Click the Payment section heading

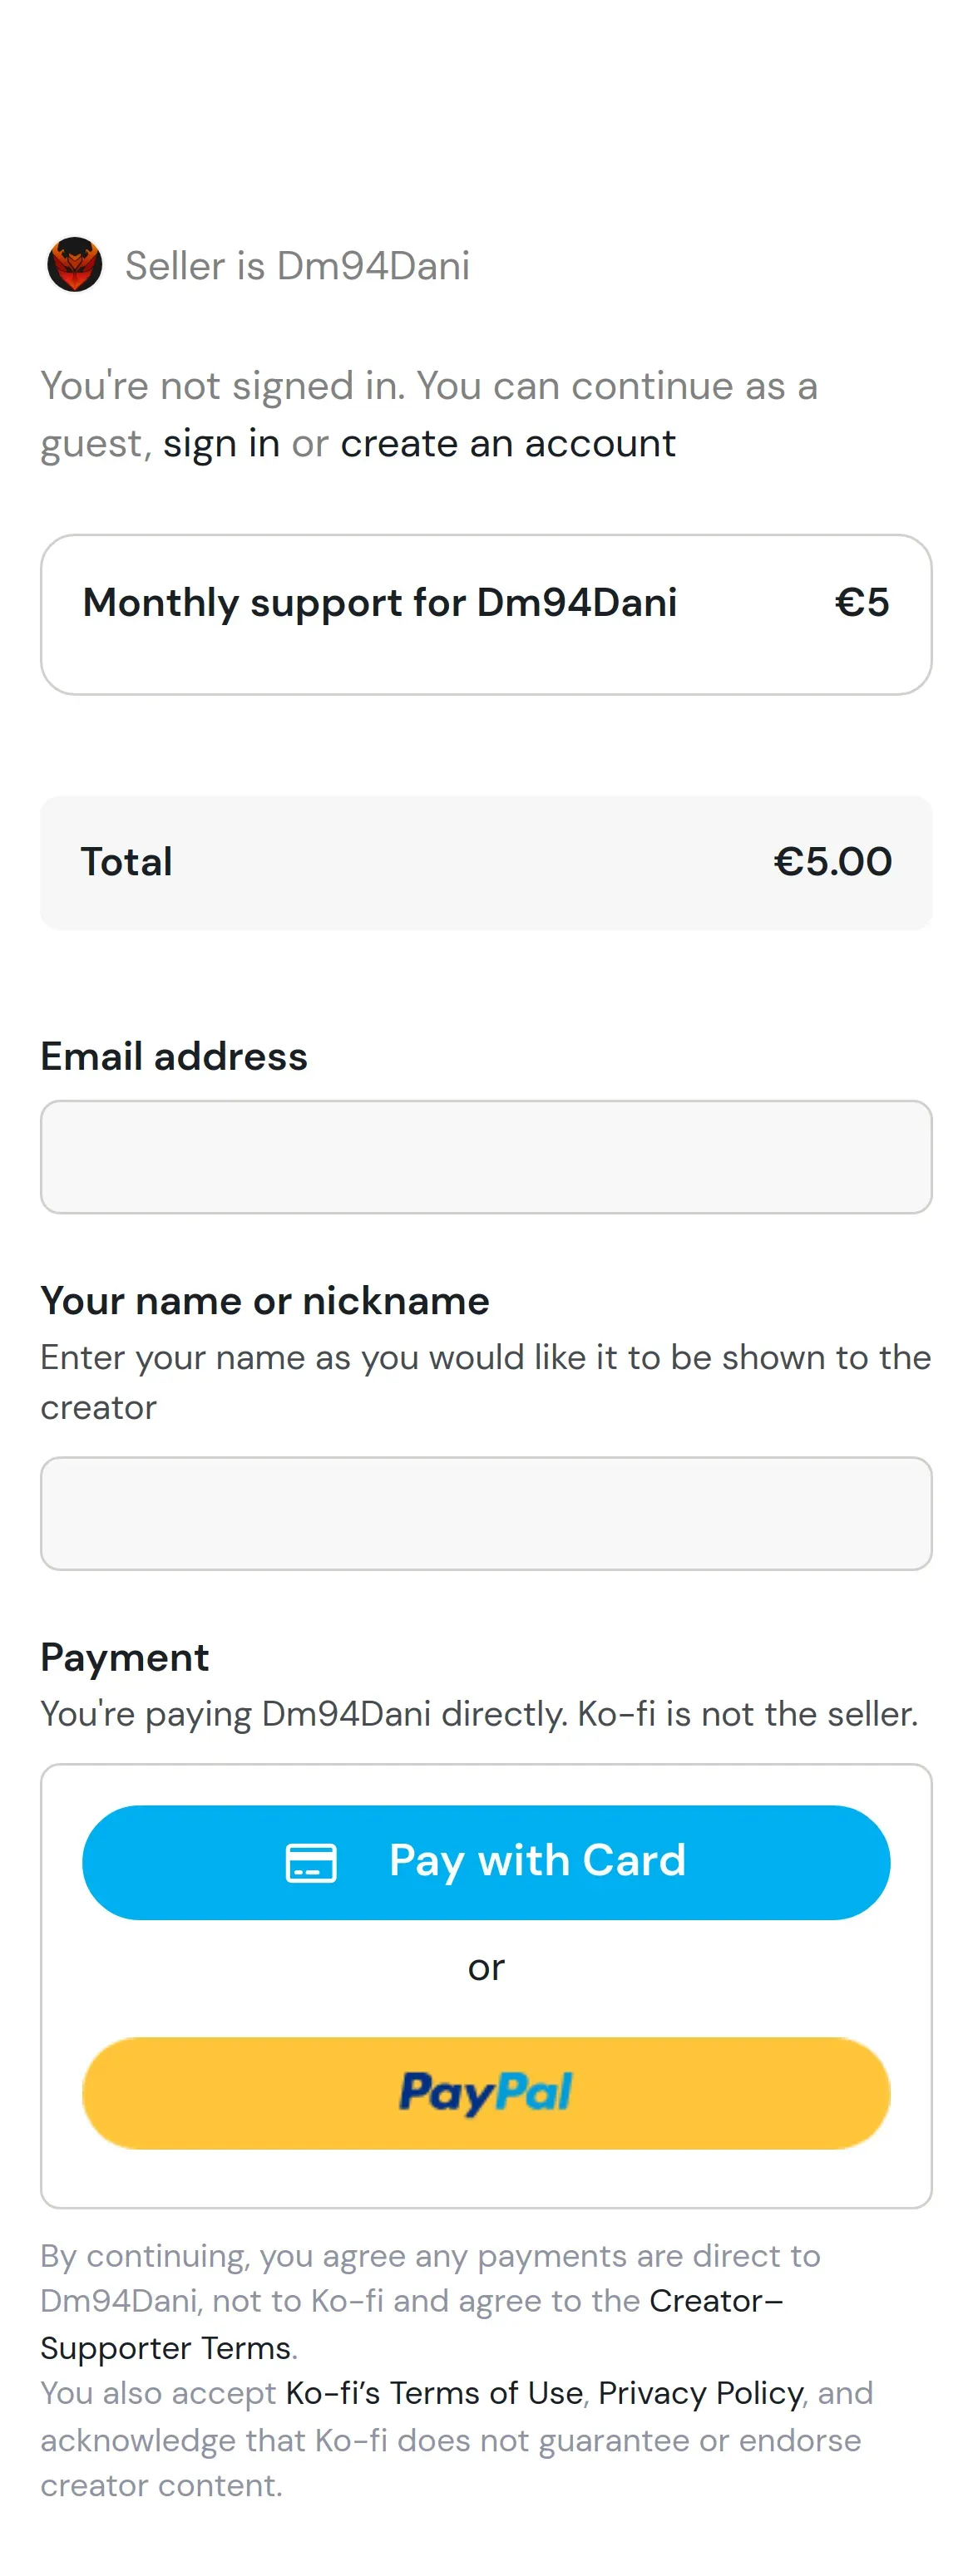point(125,1657)
